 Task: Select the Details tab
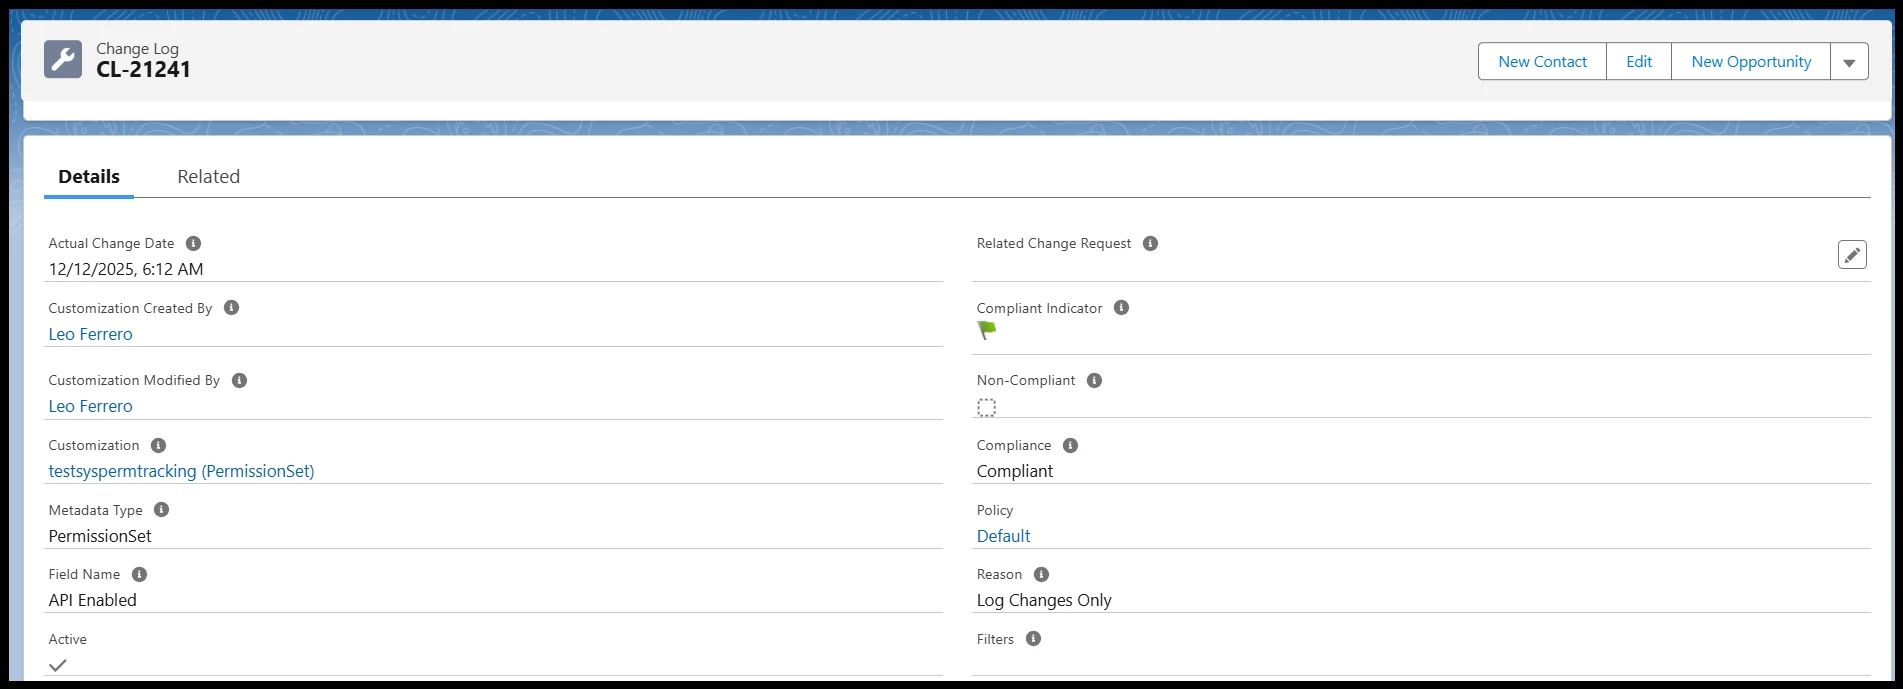coord(89,177)
